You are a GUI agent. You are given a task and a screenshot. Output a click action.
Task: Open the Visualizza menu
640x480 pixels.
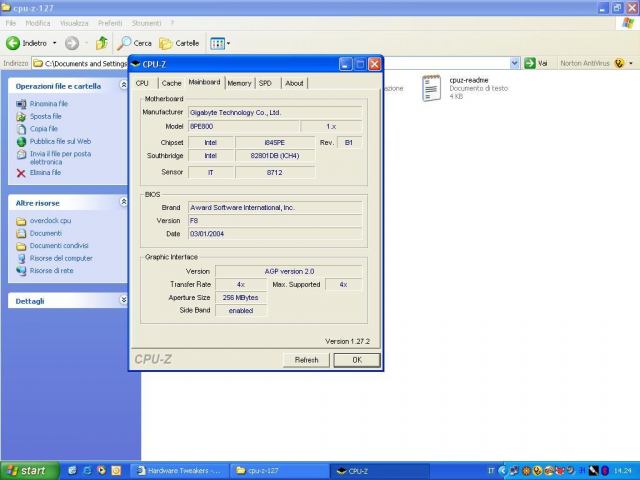(74, 23)
